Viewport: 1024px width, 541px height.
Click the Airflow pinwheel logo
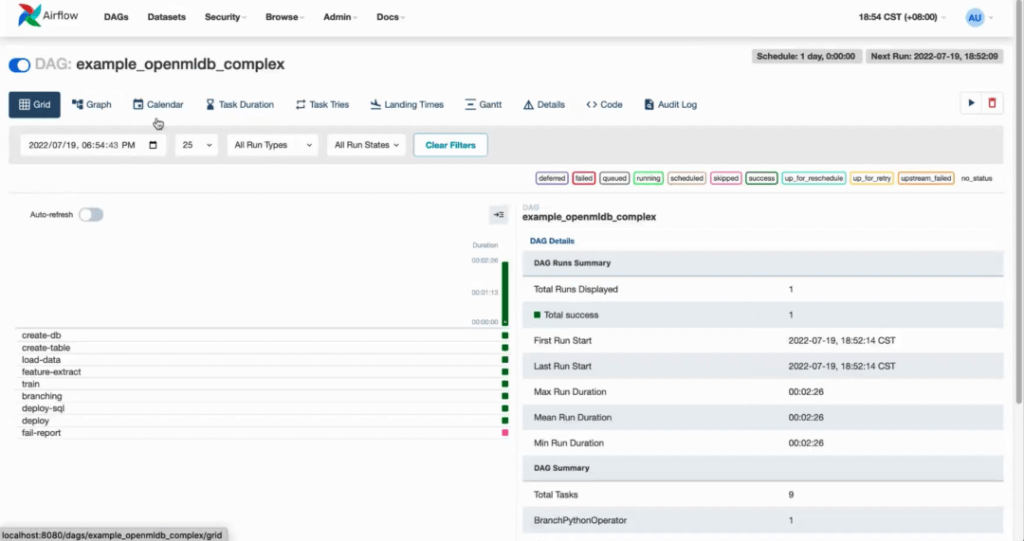point(29,15)
